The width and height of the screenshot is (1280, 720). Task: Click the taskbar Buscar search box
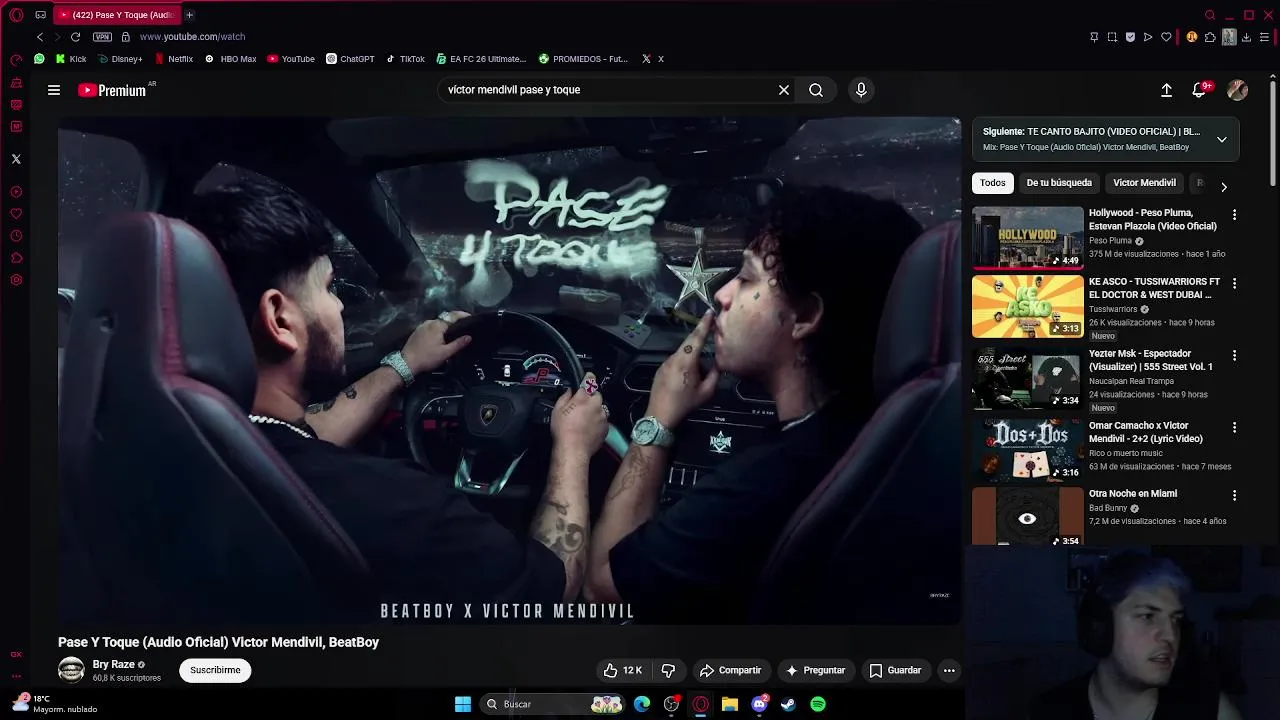click(x=553, y=704)
